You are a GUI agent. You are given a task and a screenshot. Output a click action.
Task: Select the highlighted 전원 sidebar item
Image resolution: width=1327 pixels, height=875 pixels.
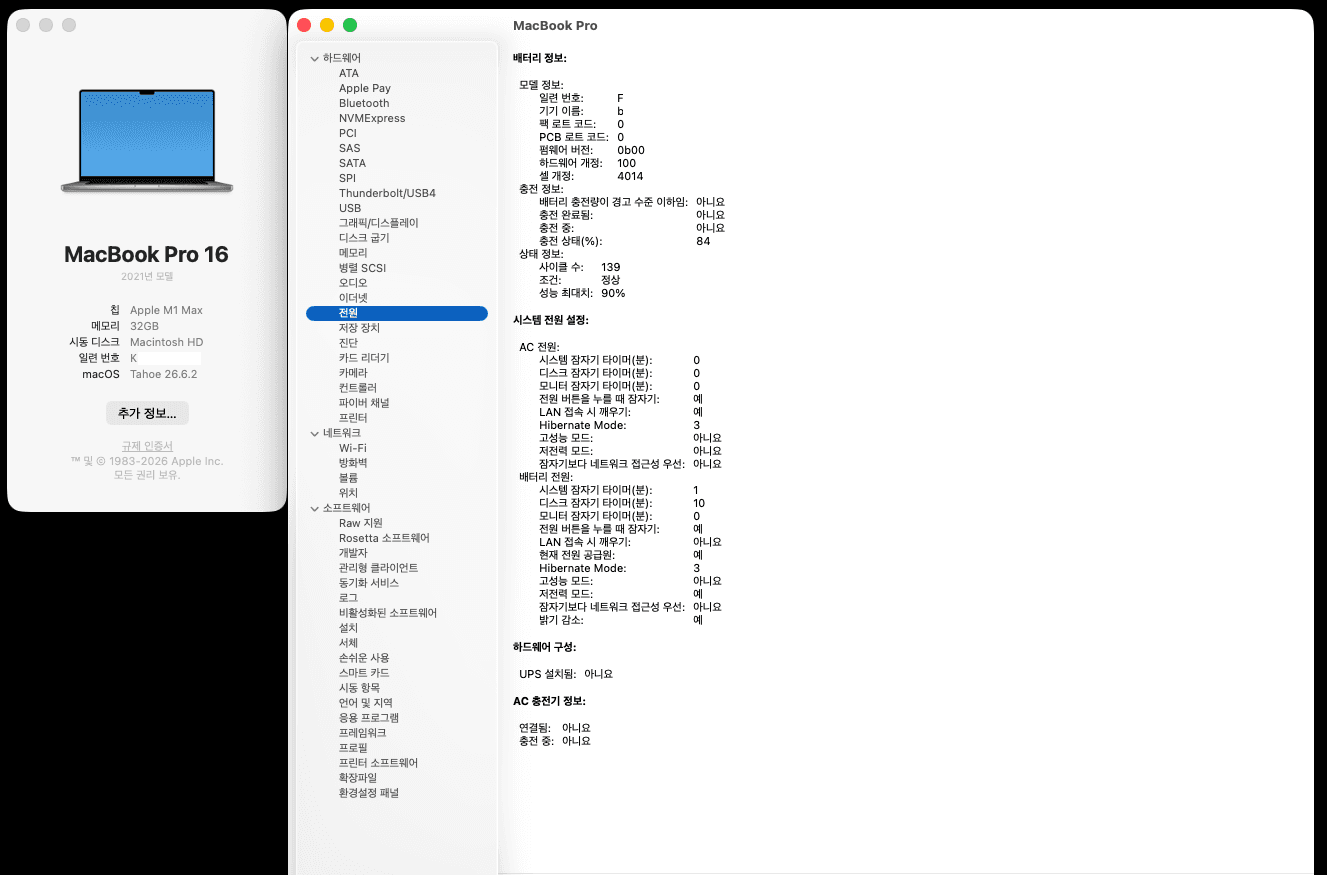[397, 313]
